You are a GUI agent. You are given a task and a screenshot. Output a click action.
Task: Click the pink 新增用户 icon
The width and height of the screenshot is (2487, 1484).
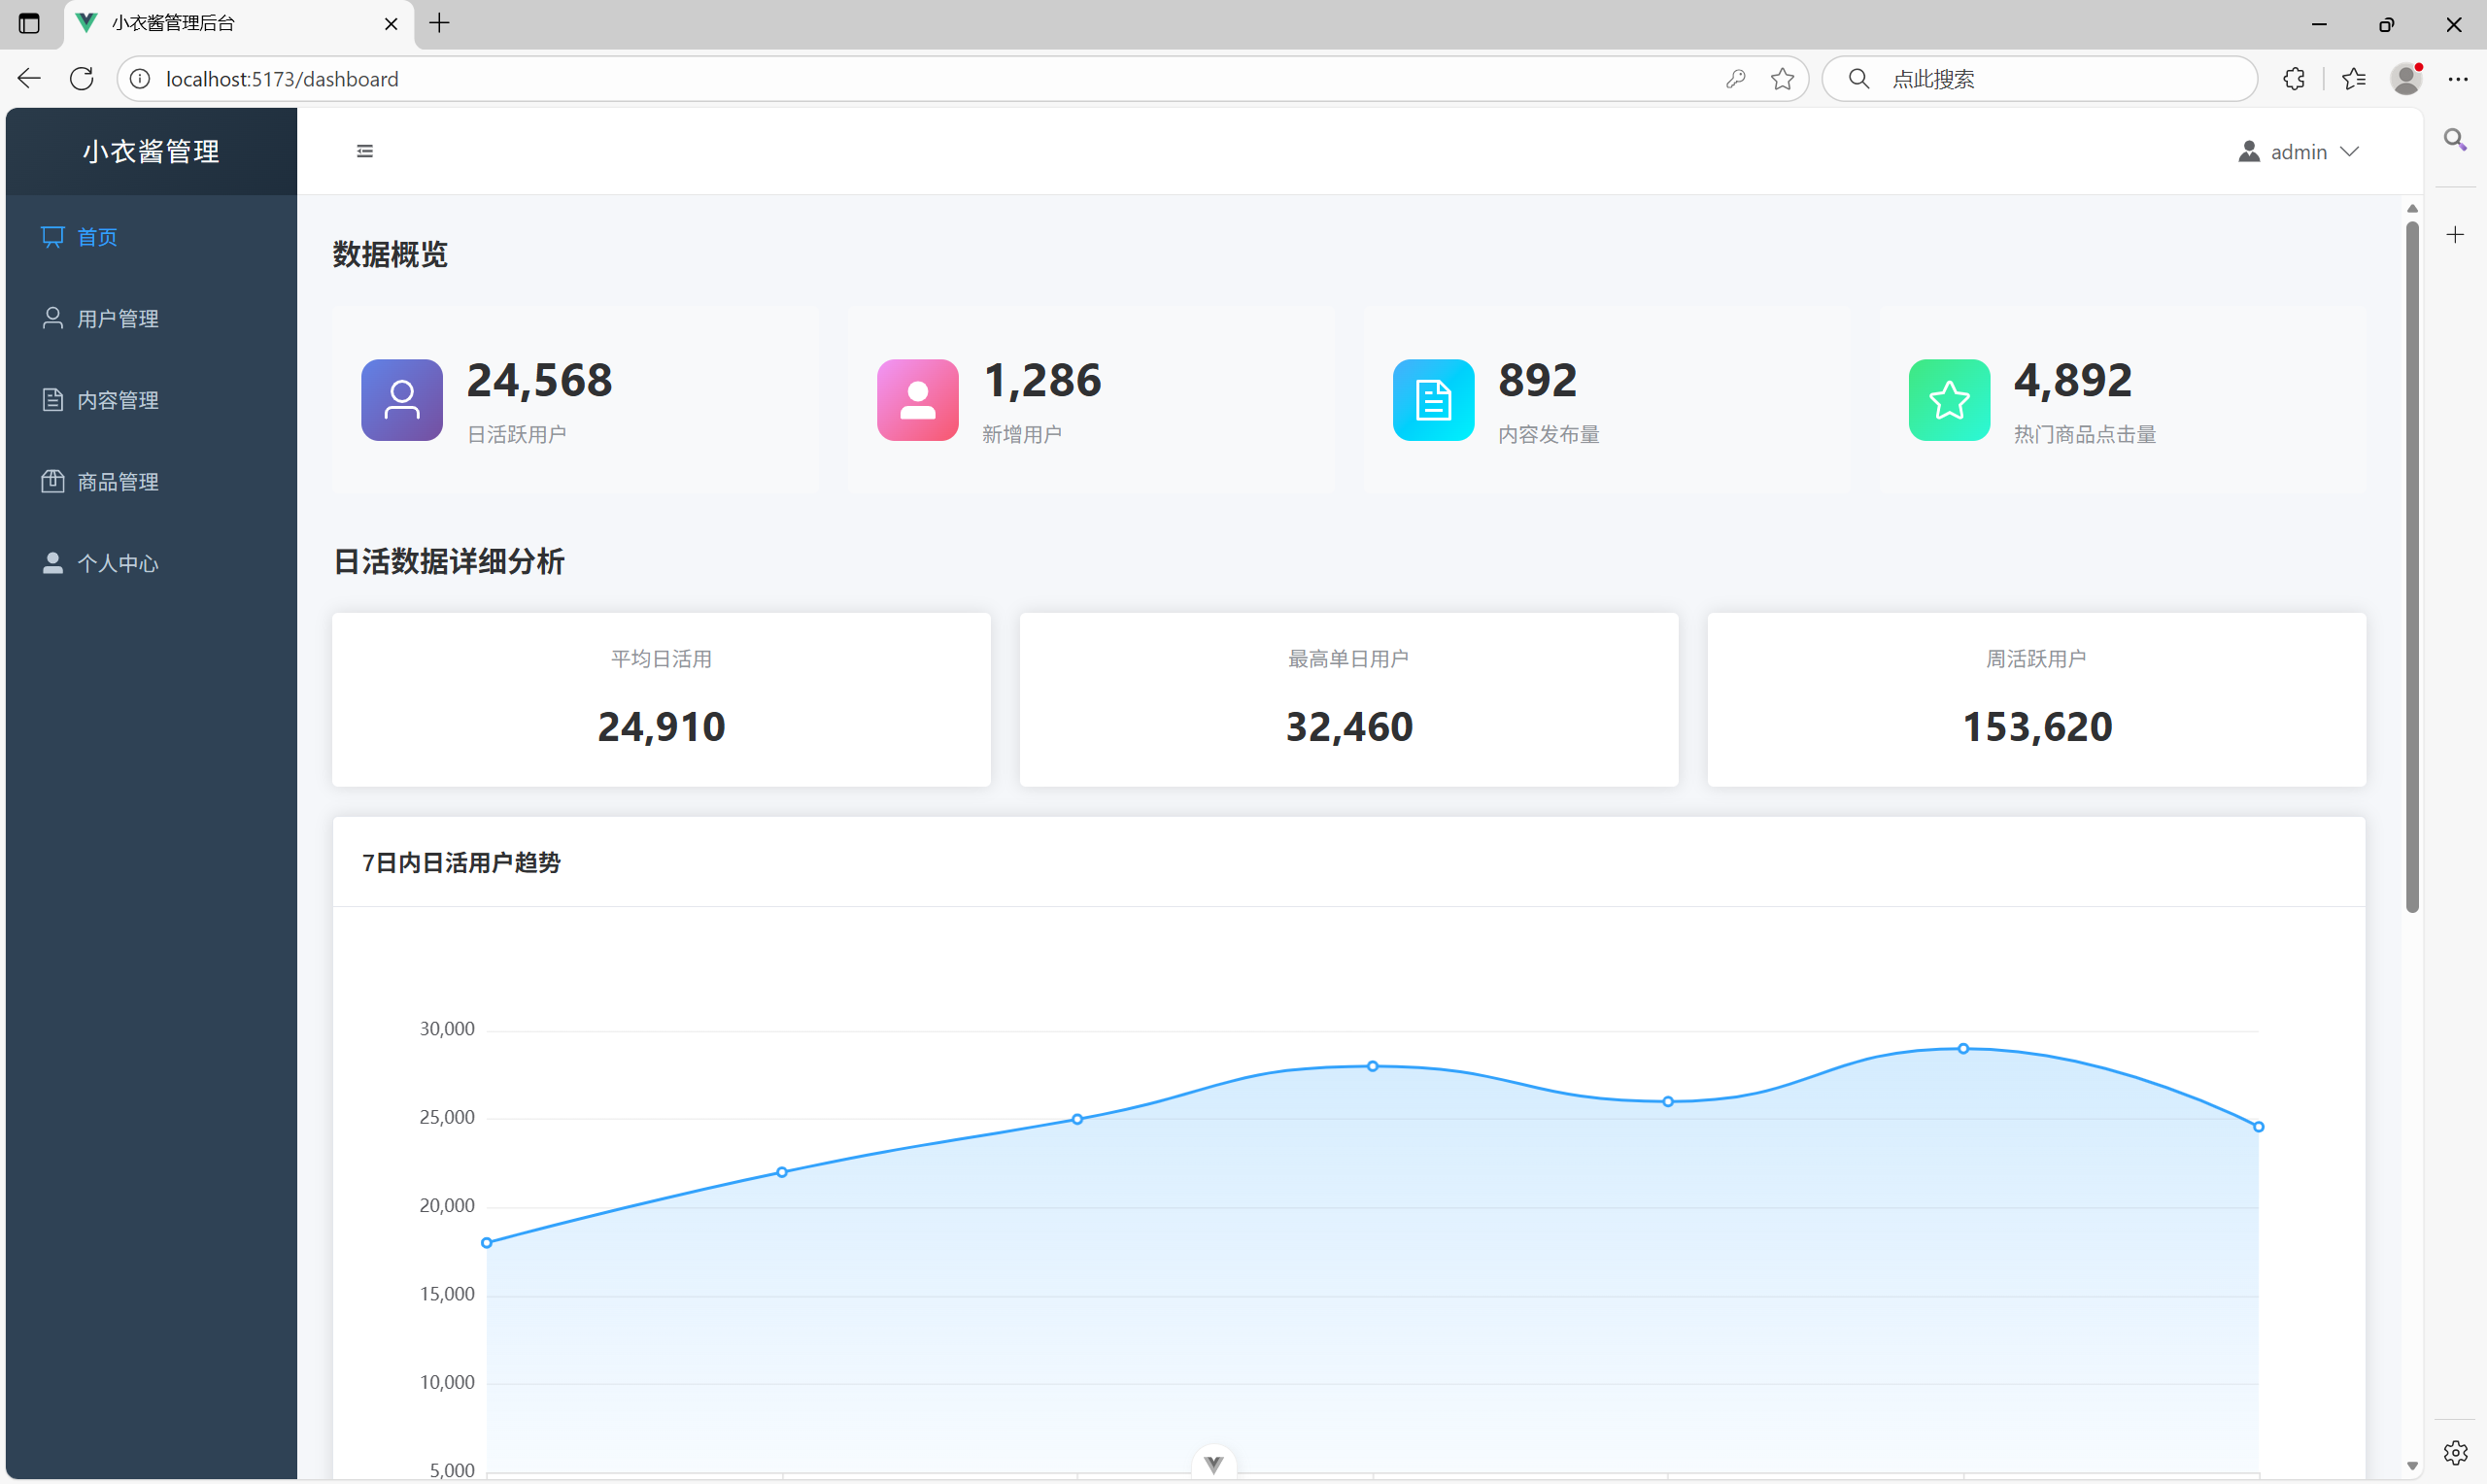click(x=917, y=400)
